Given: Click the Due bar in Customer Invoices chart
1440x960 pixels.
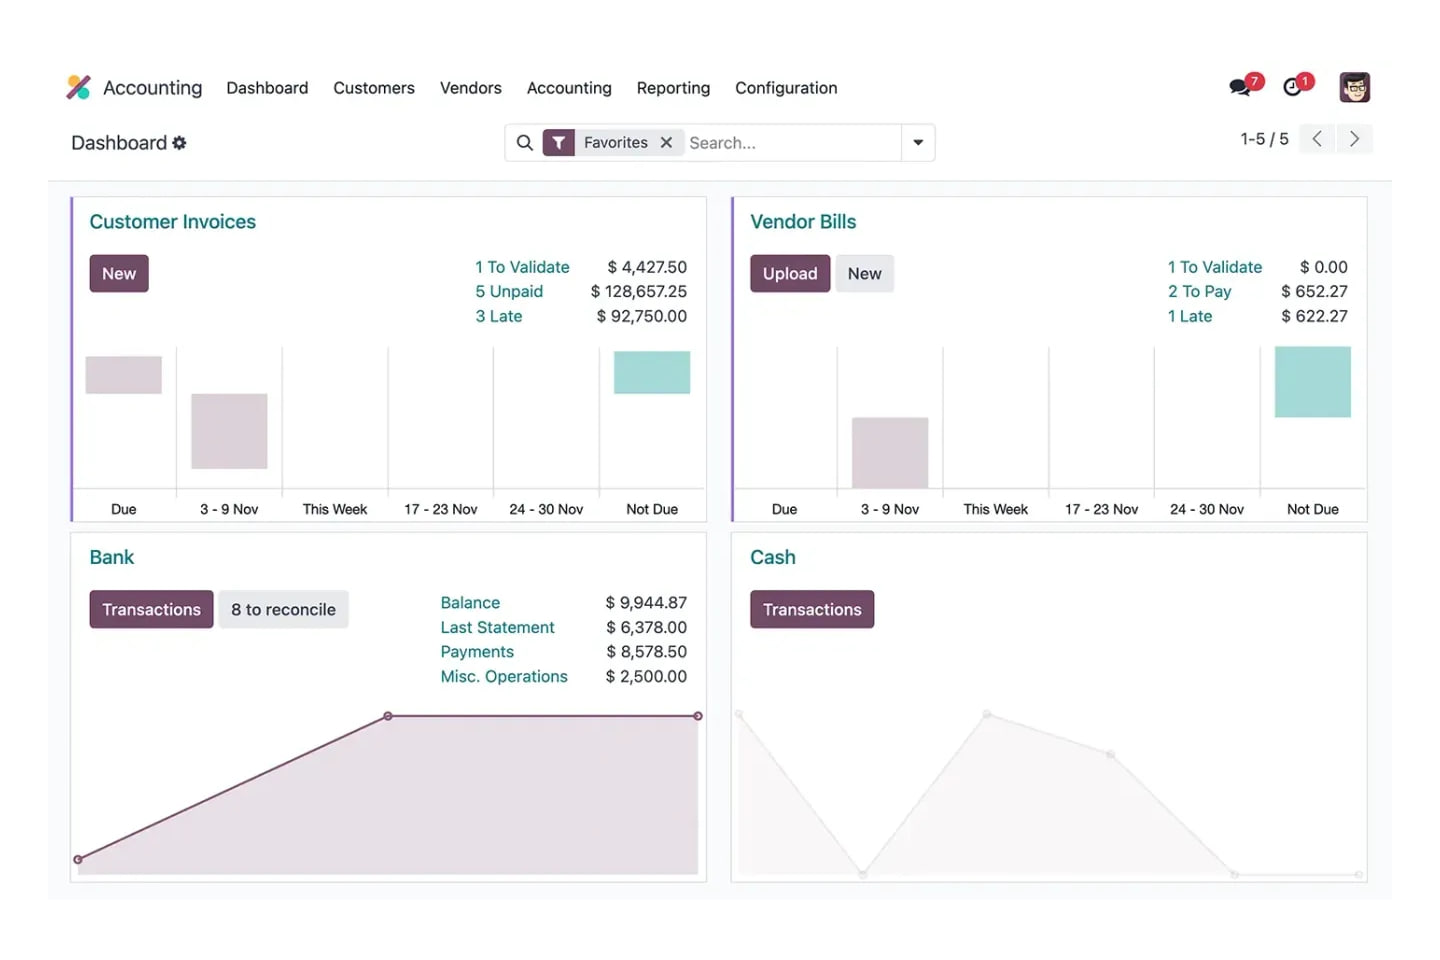Looking at the screenshot, I should click(124, 375).
